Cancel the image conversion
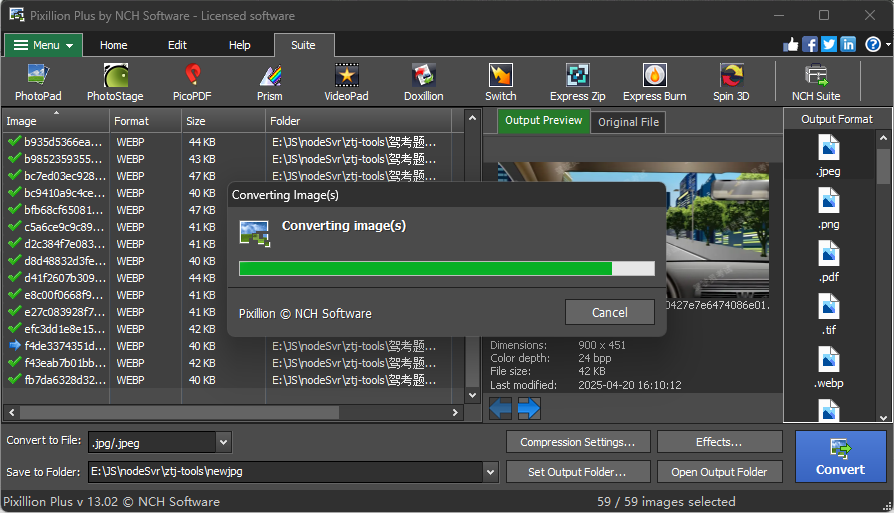 609,312
